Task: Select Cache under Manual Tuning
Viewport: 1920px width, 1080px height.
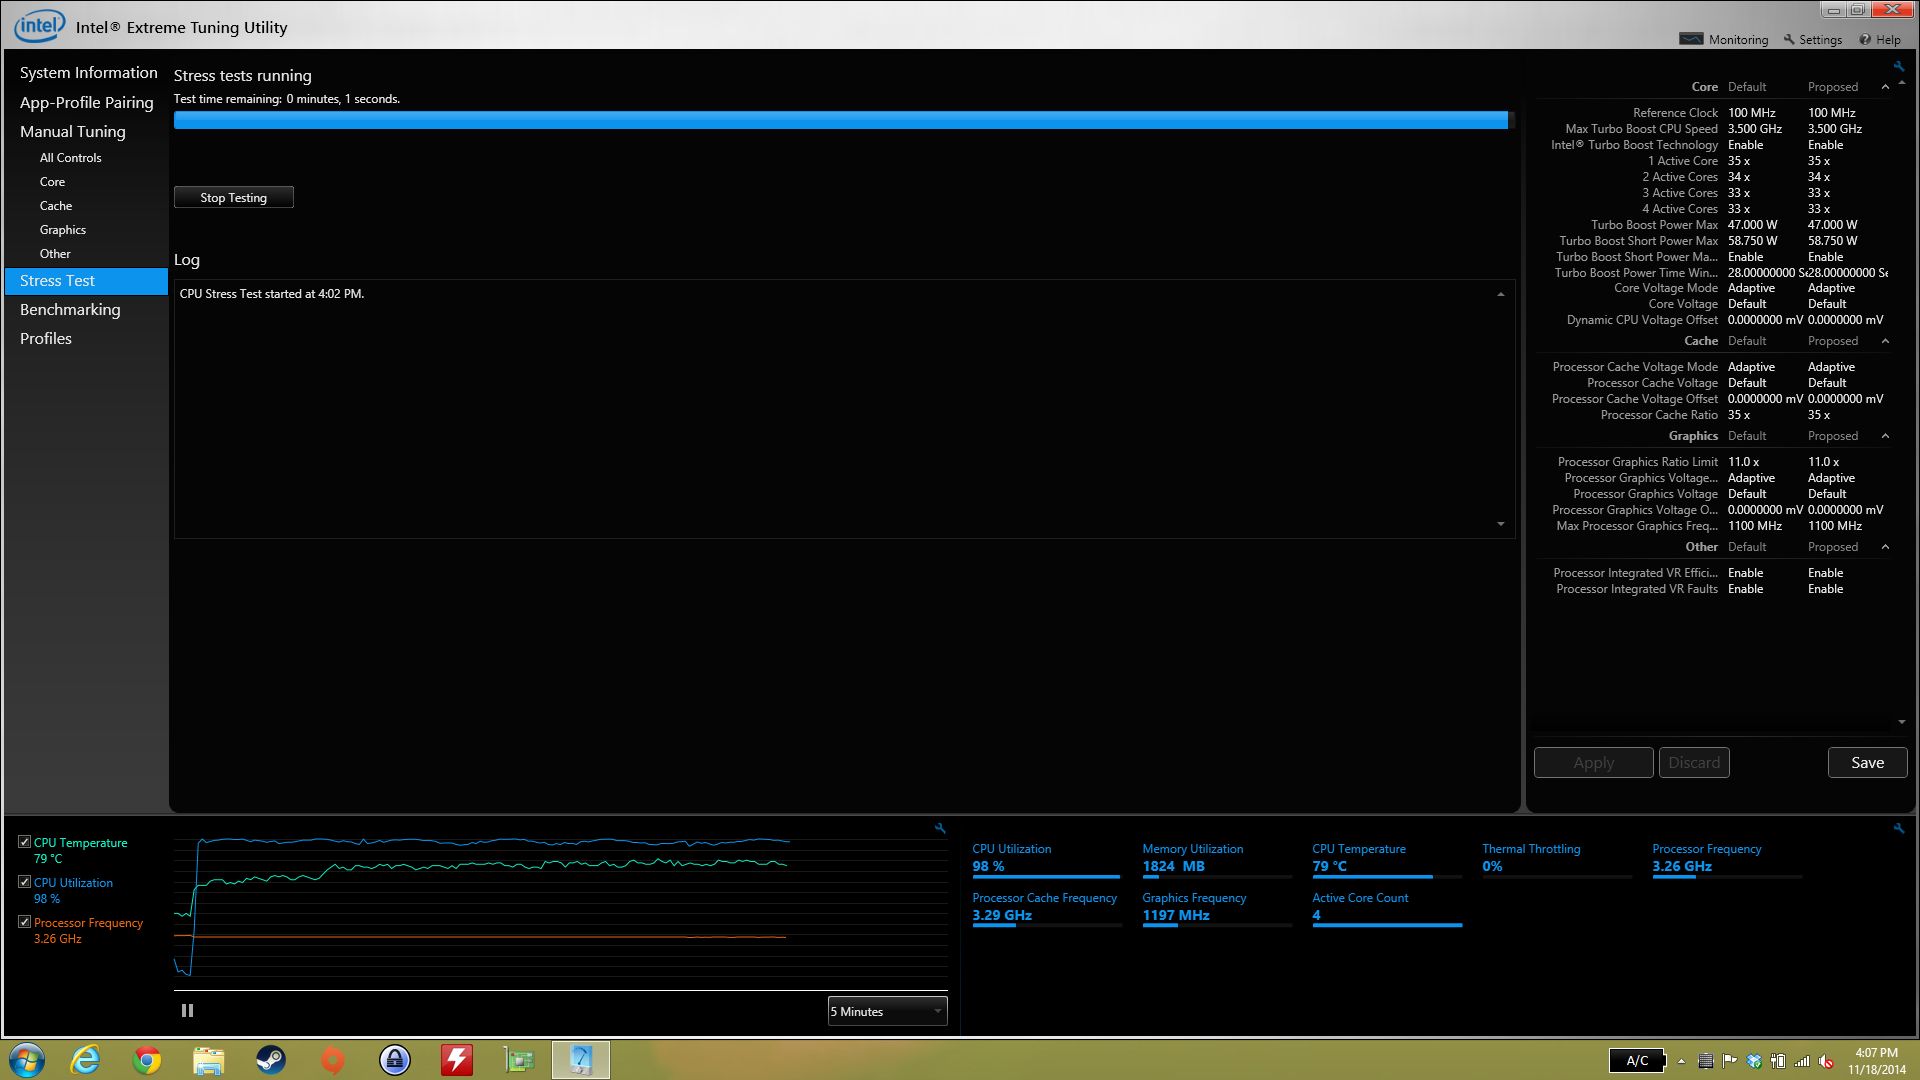Action: pyautogui.click(x=56, y=206)
